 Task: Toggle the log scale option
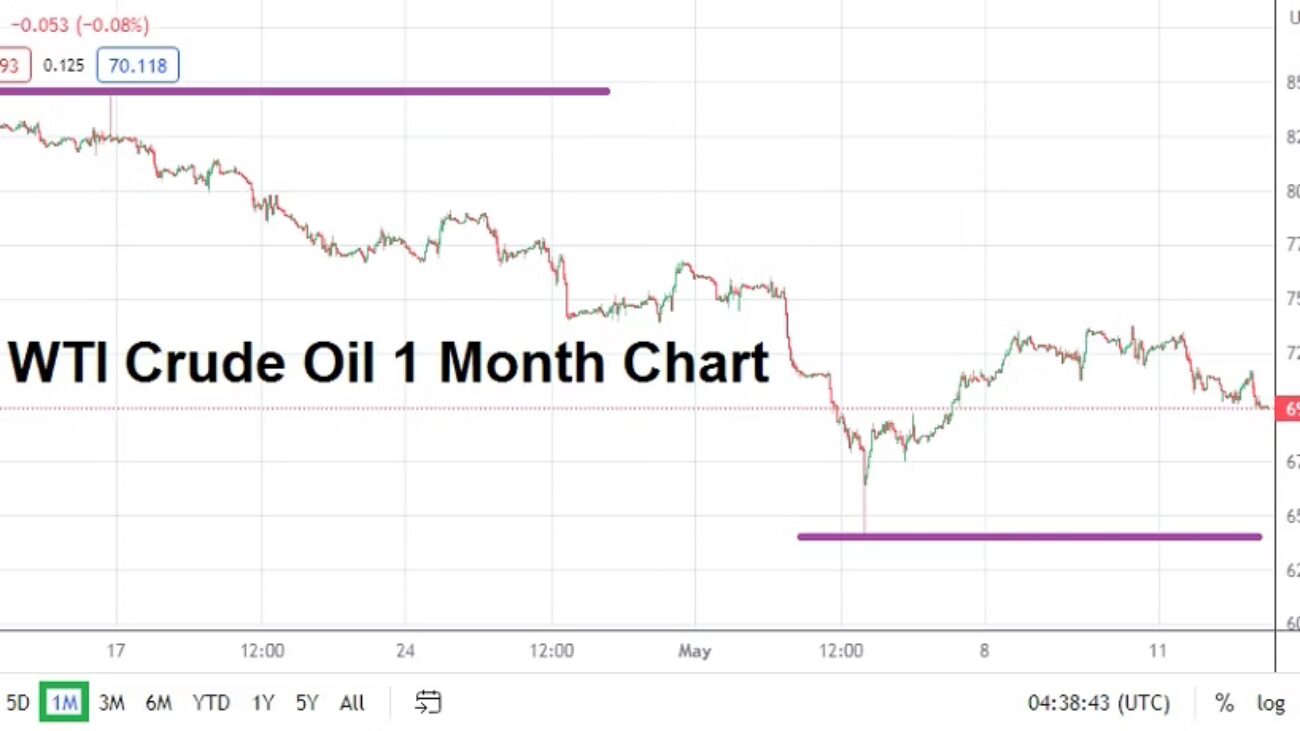(1270, 703)
